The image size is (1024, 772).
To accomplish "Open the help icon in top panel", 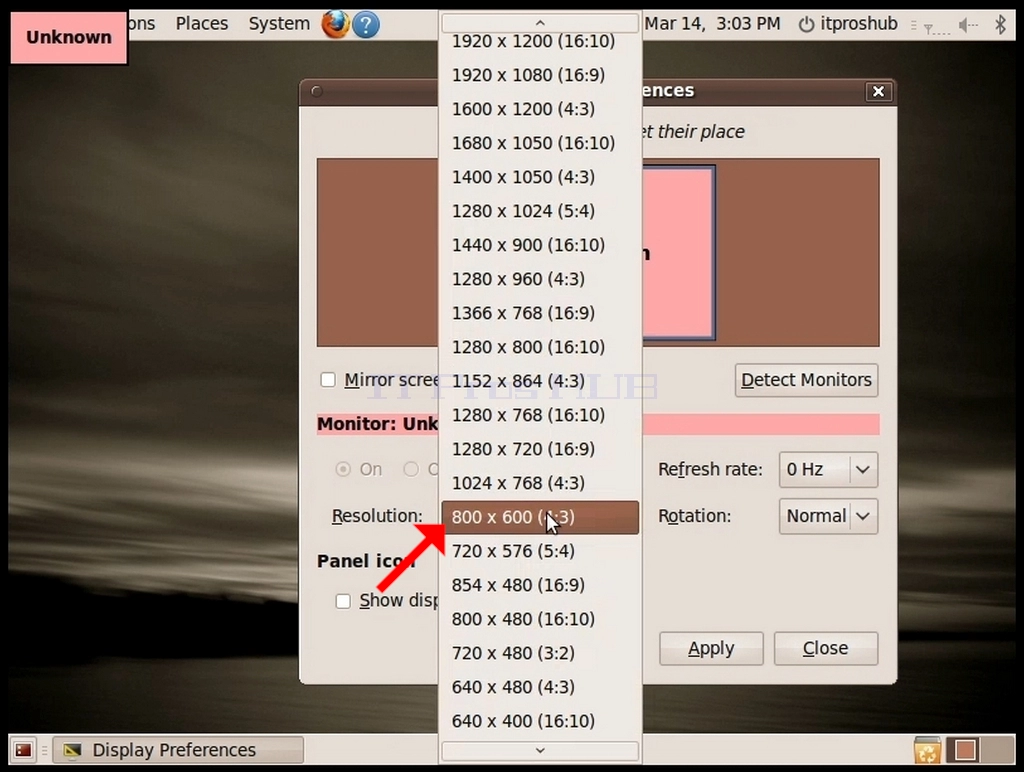I will point(366,25).
